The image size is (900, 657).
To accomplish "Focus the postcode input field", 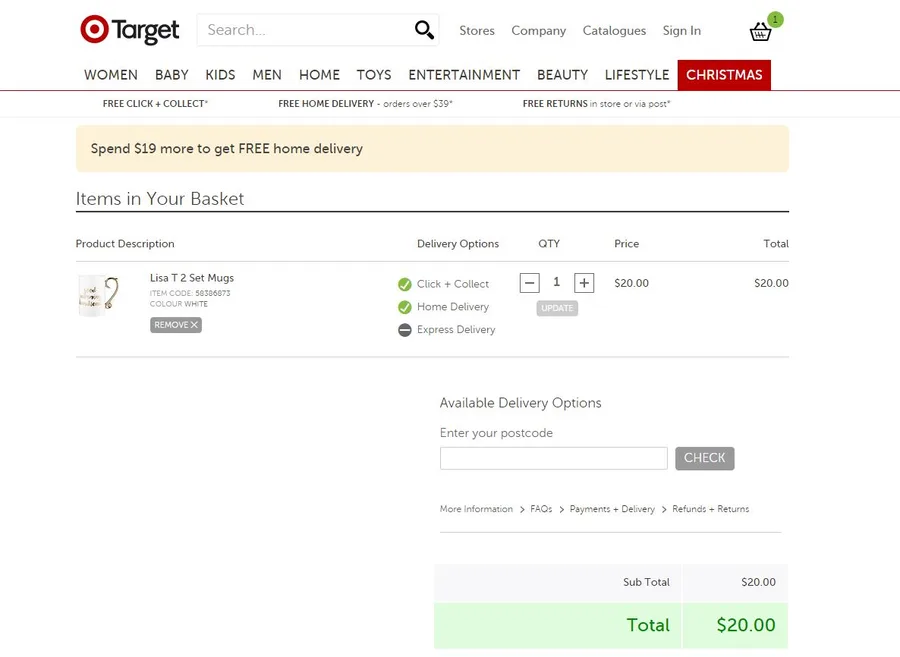I will click(x=553, y=458).
